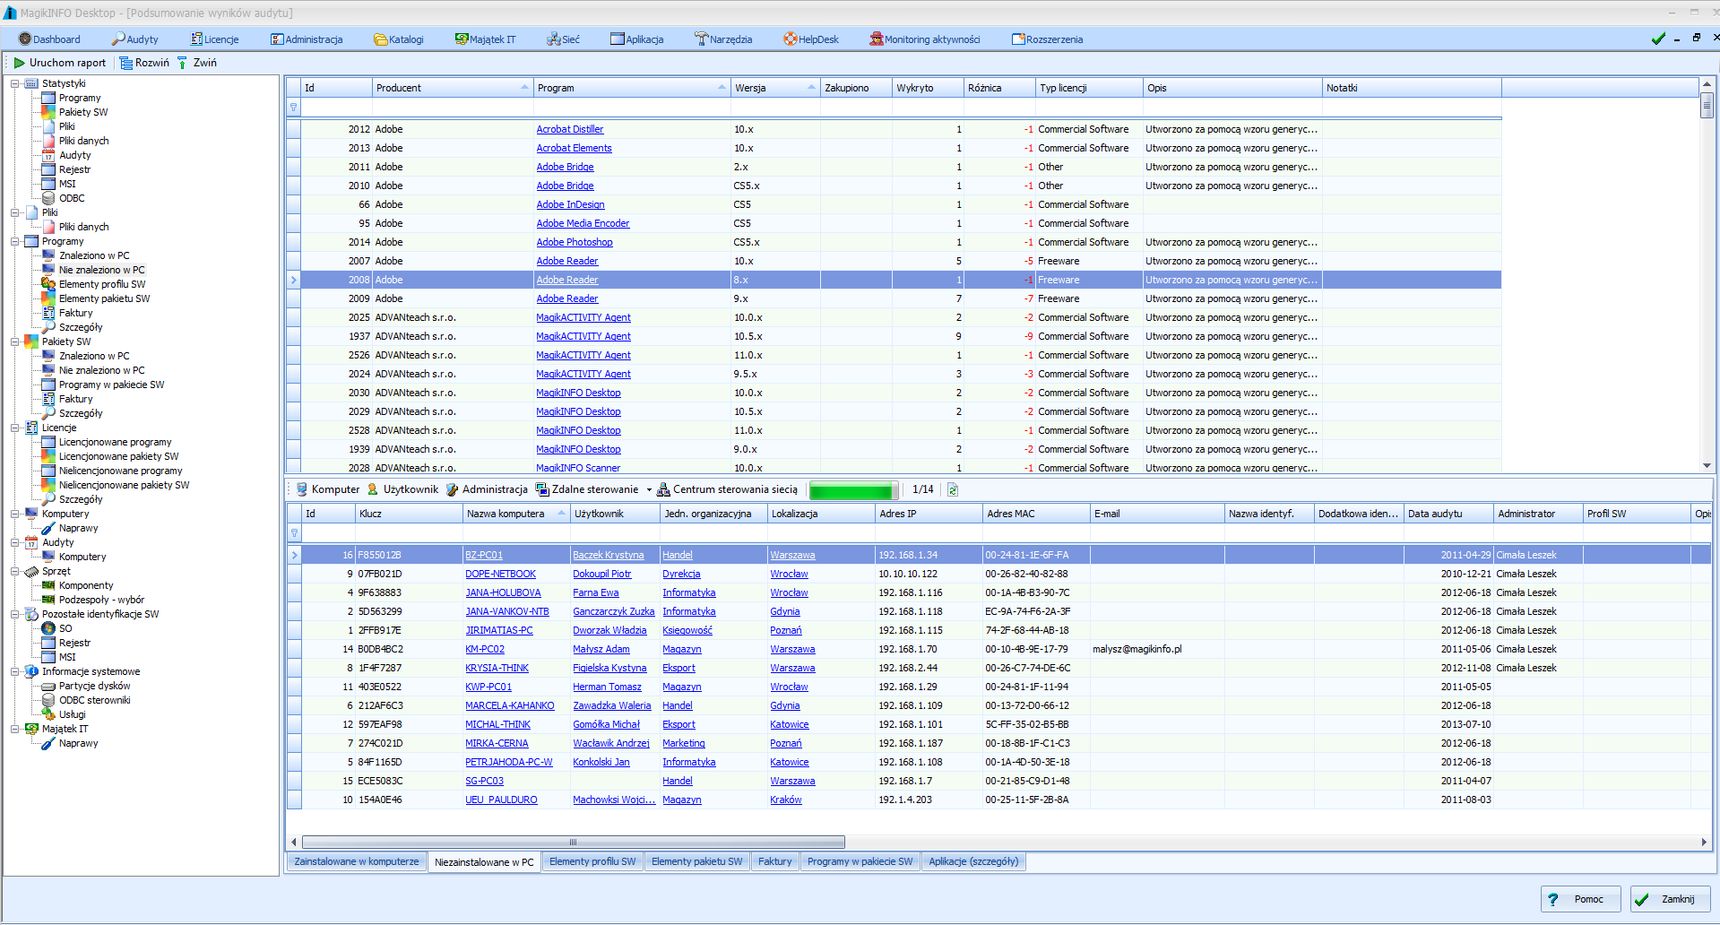
Task: Open the Dashboard menu
Action: point(49,39)
